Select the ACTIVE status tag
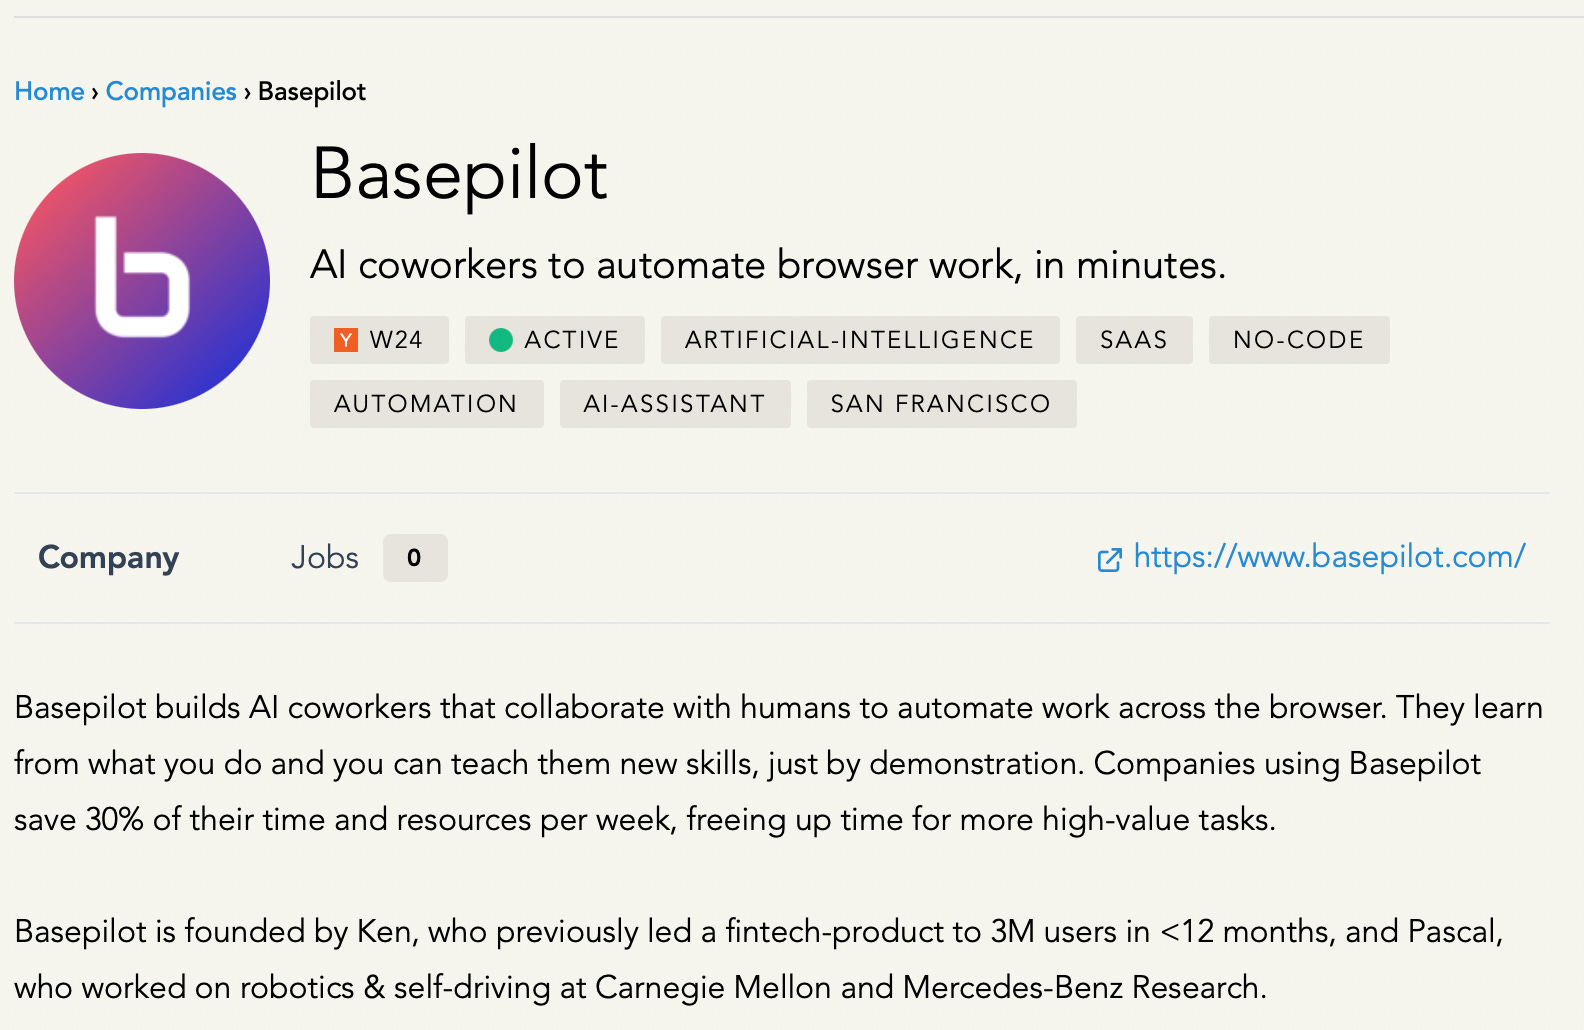1584x1030 pixels. pyautogui.click(x=555, y=340)
